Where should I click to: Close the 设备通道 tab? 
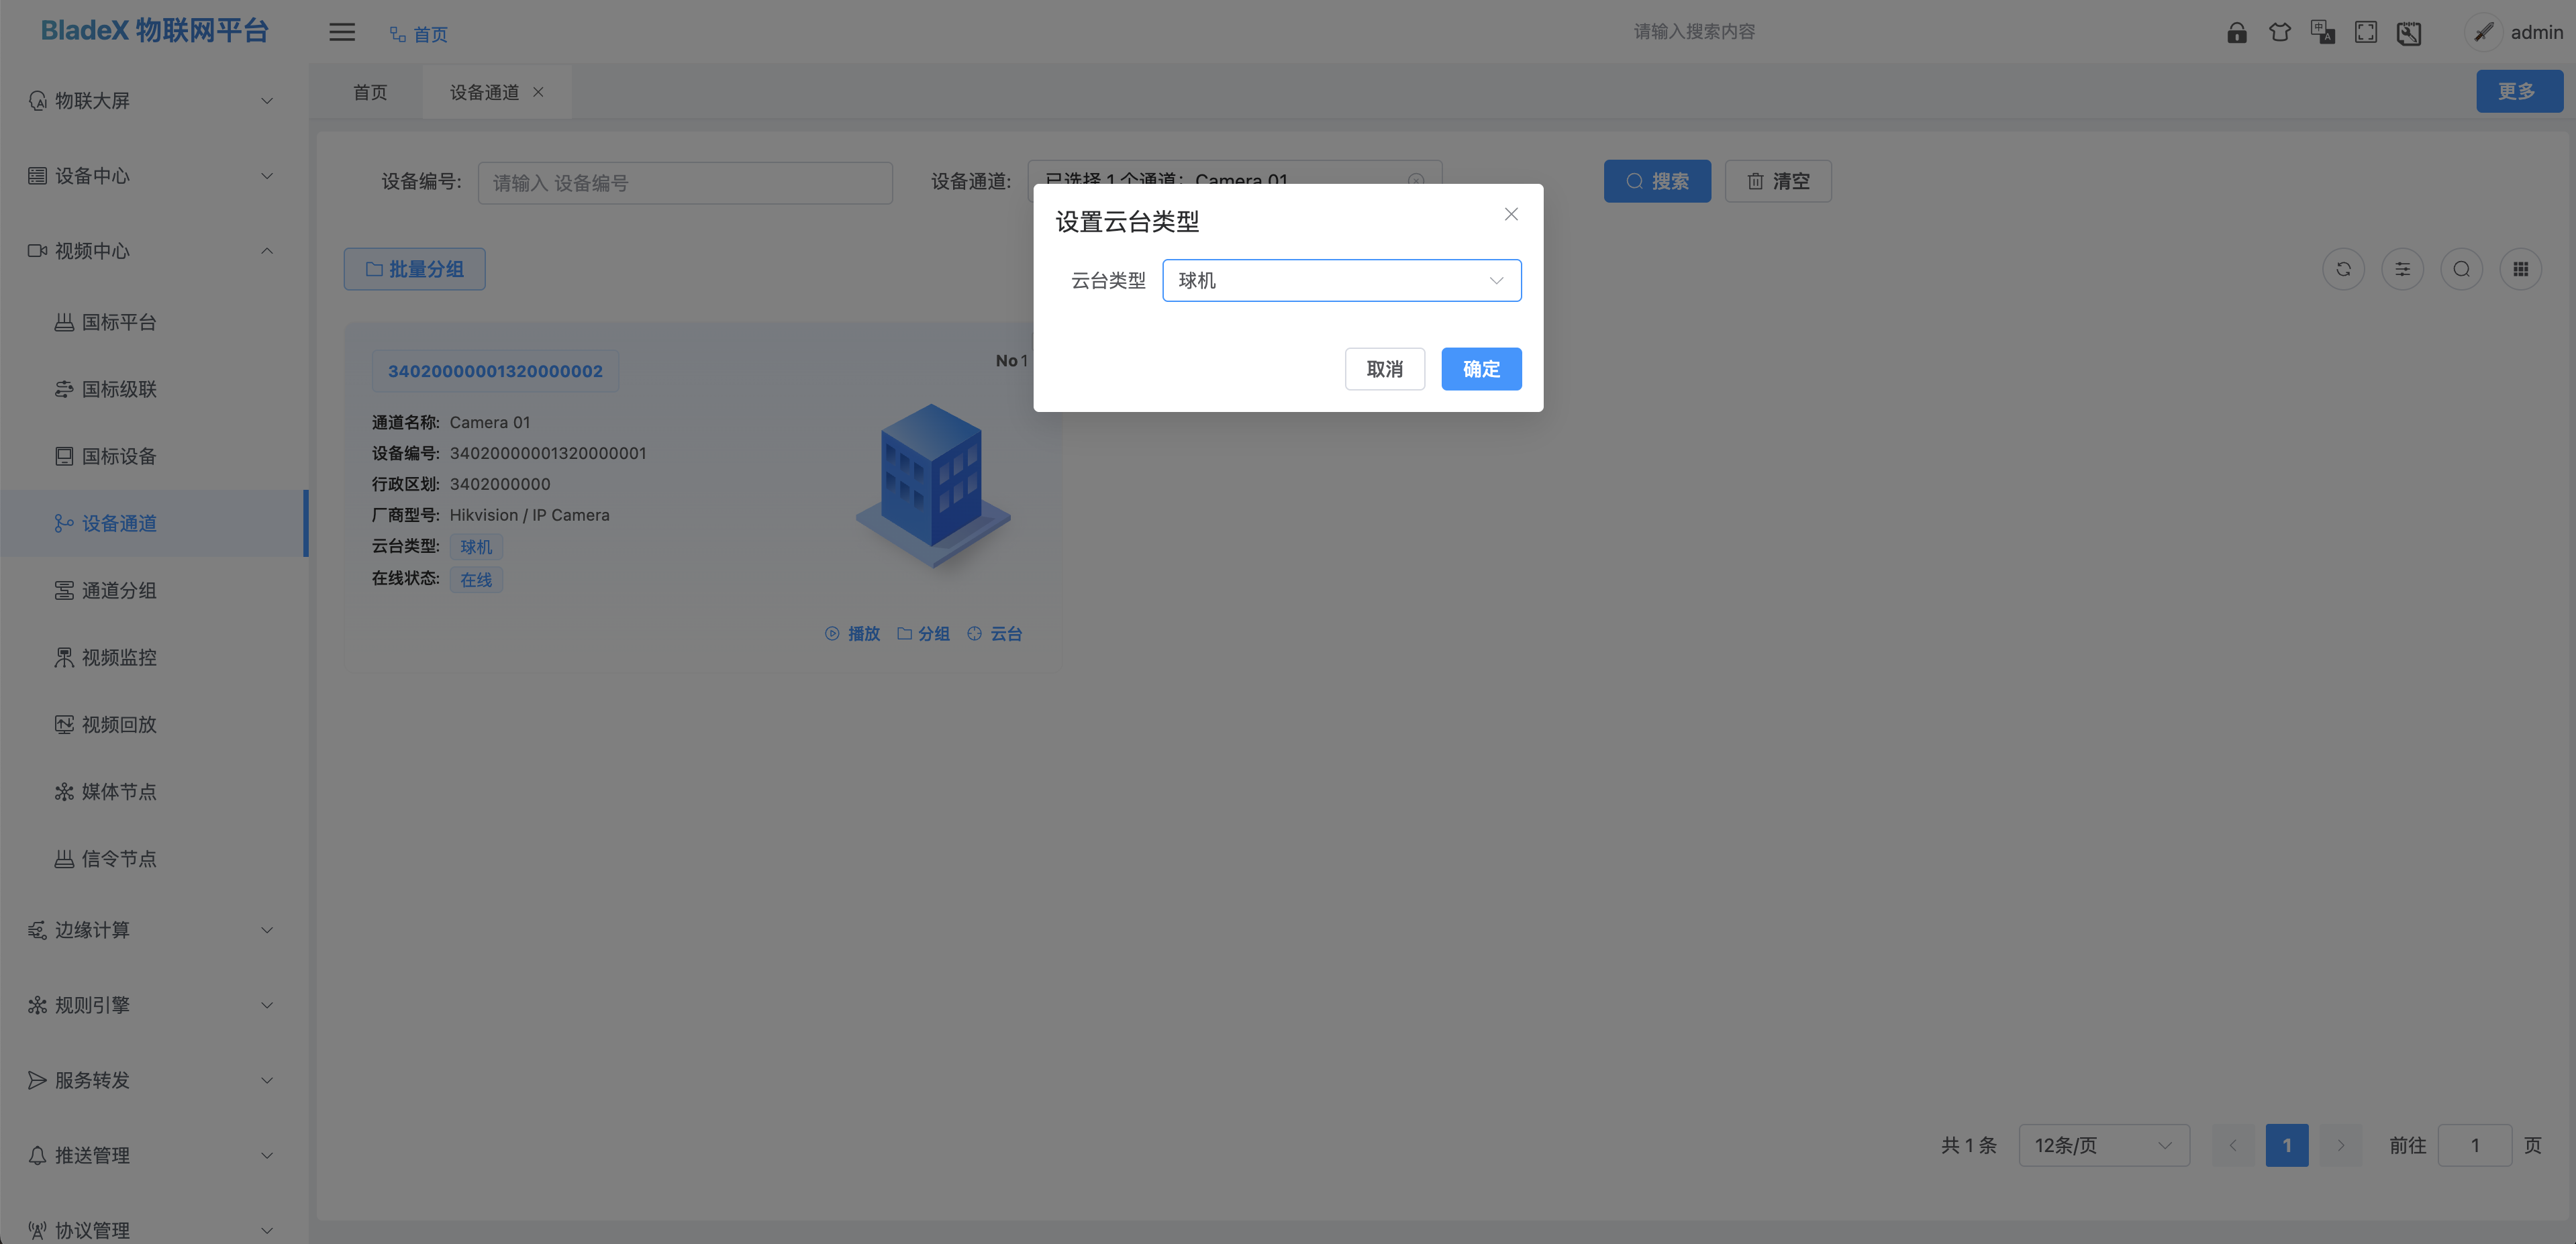click(538, 92)
